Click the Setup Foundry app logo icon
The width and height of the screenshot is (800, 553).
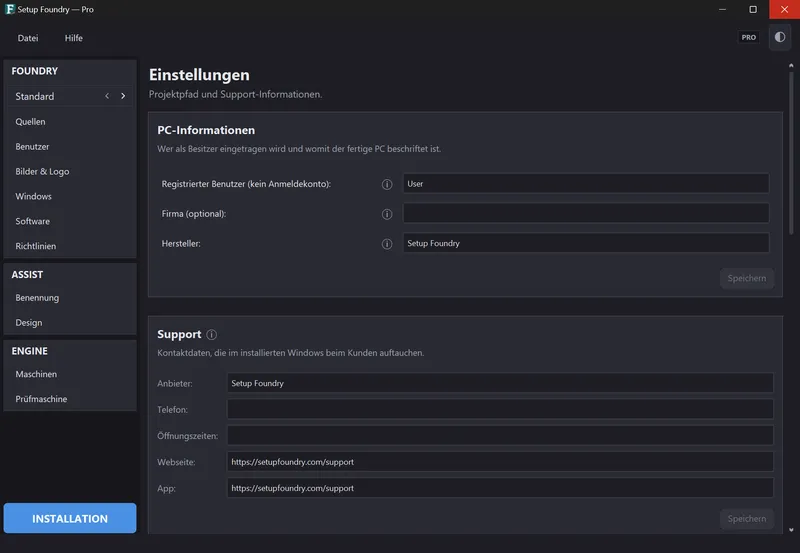9,9
